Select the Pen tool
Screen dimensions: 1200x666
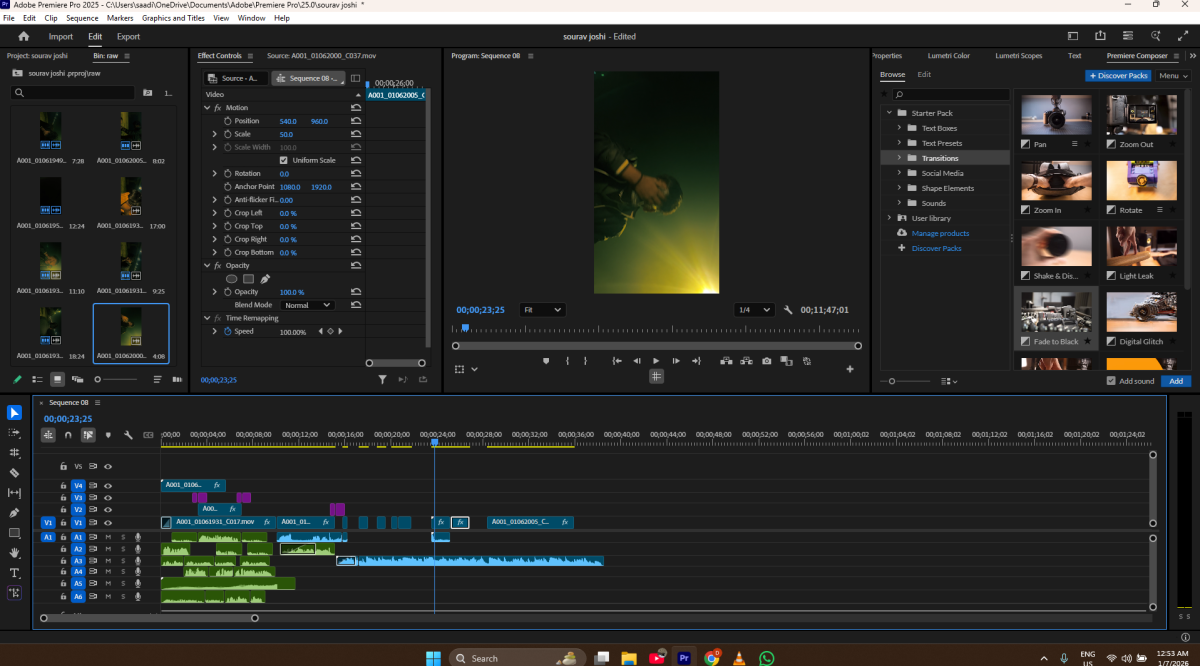[x=14, y=513]
